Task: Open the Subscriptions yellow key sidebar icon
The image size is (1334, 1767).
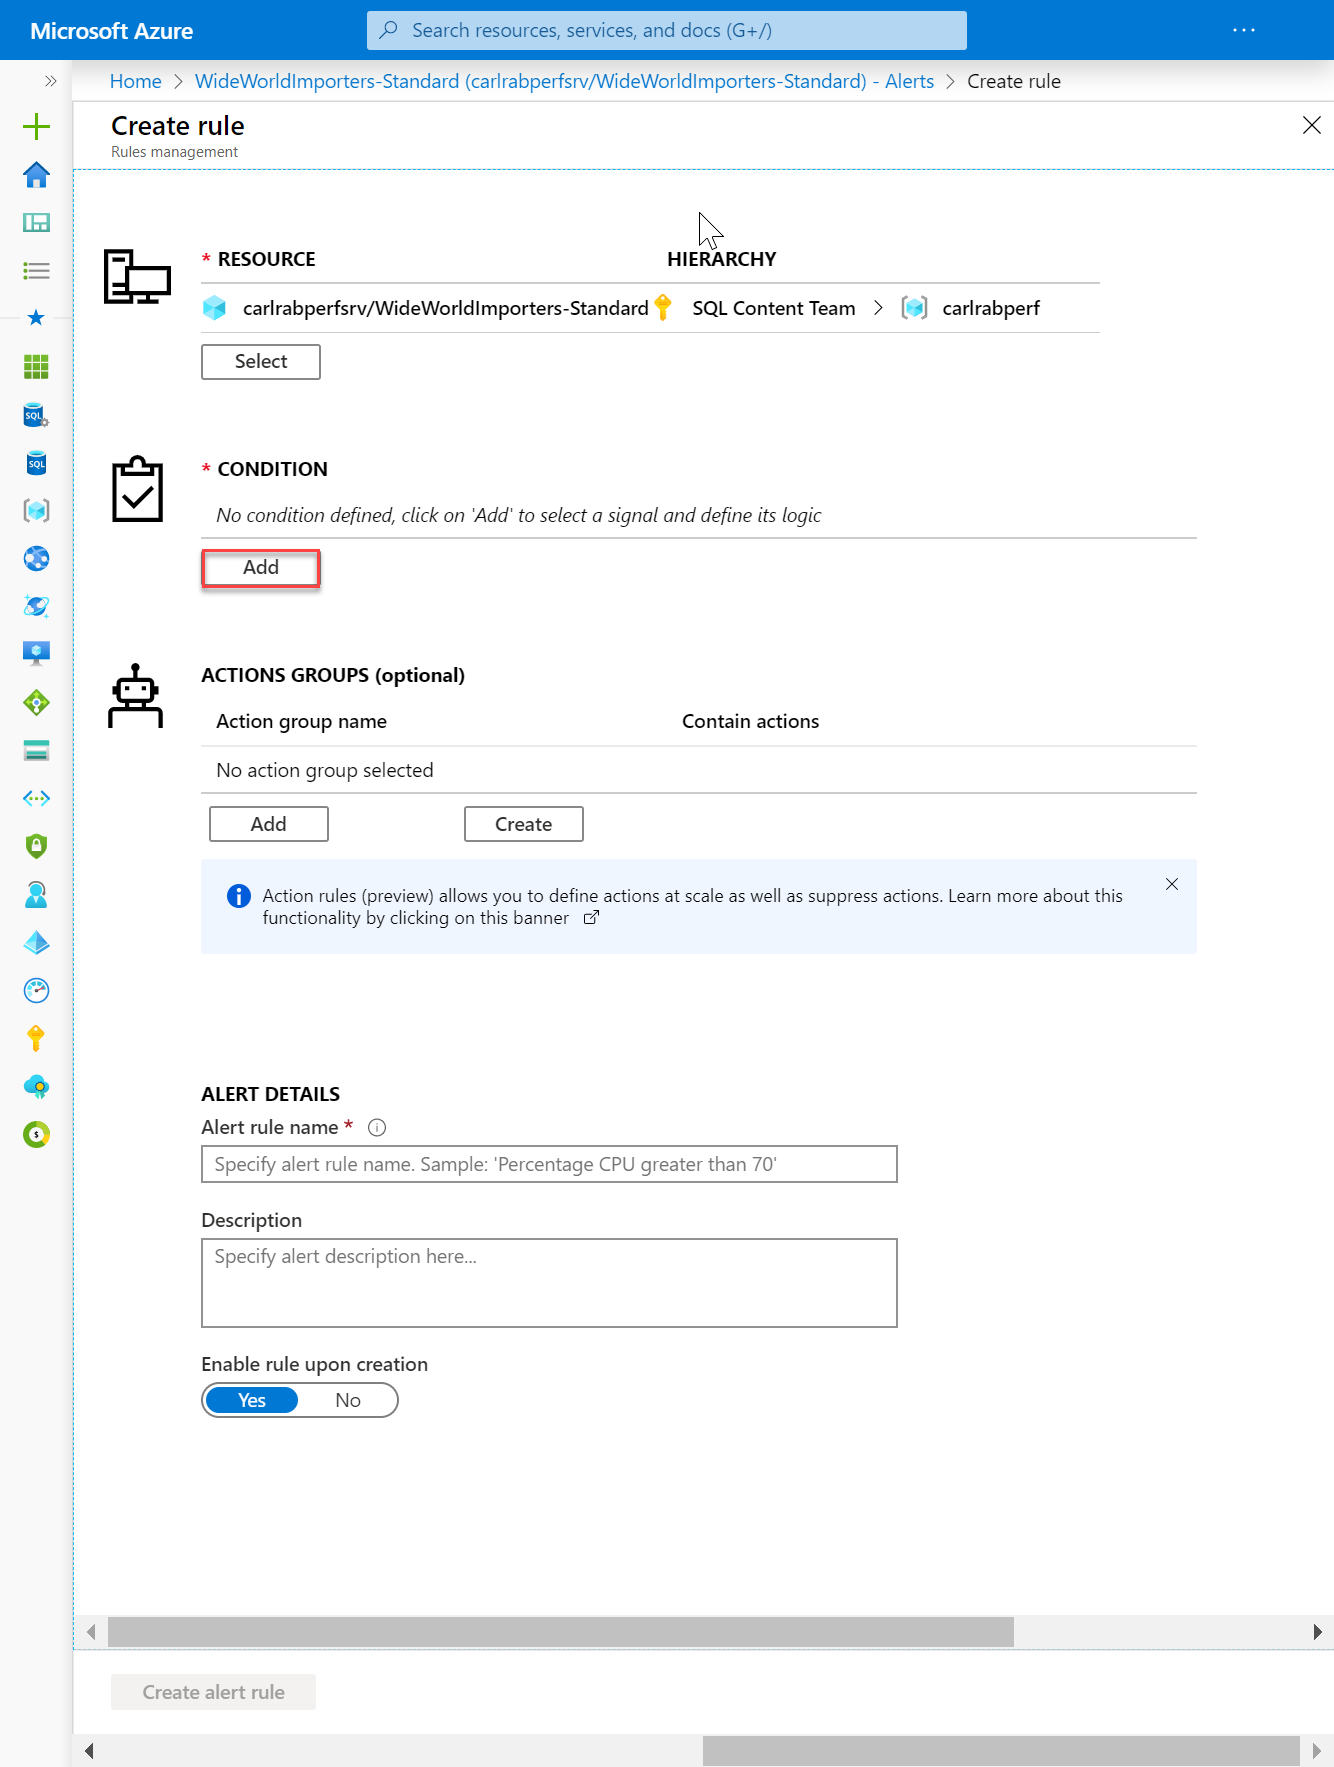Action: point(36,1038)
